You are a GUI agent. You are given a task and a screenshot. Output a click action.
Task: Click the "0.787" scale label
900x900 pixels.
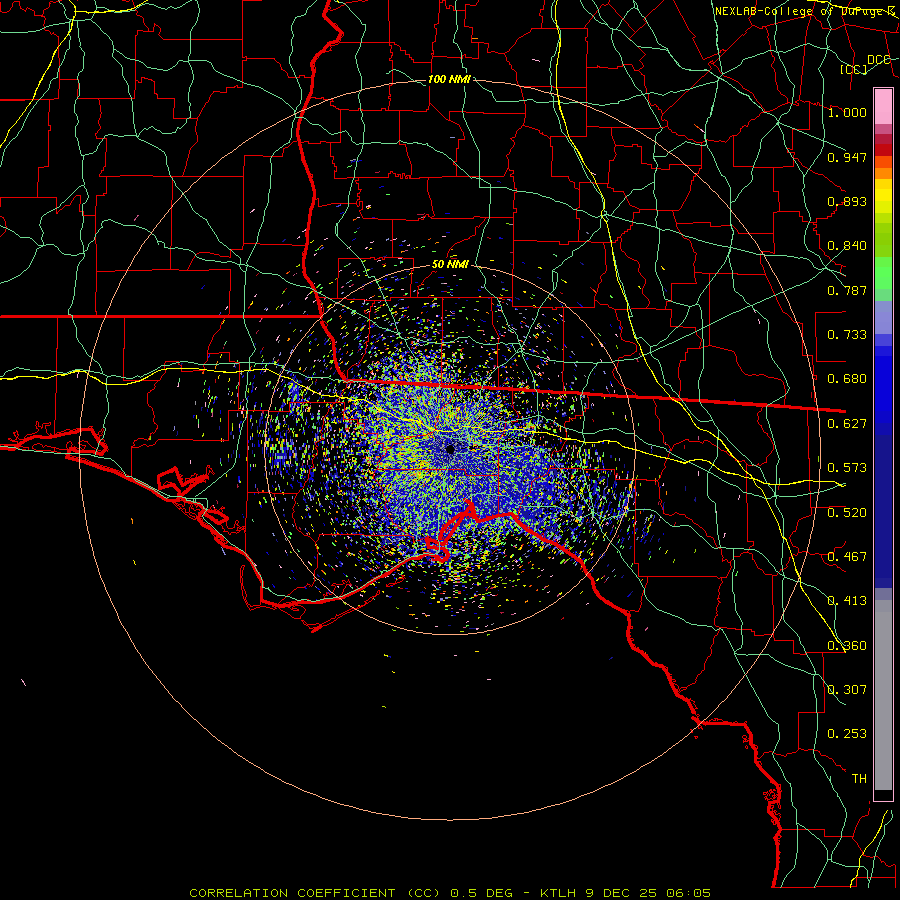click(x=847, y=290)
